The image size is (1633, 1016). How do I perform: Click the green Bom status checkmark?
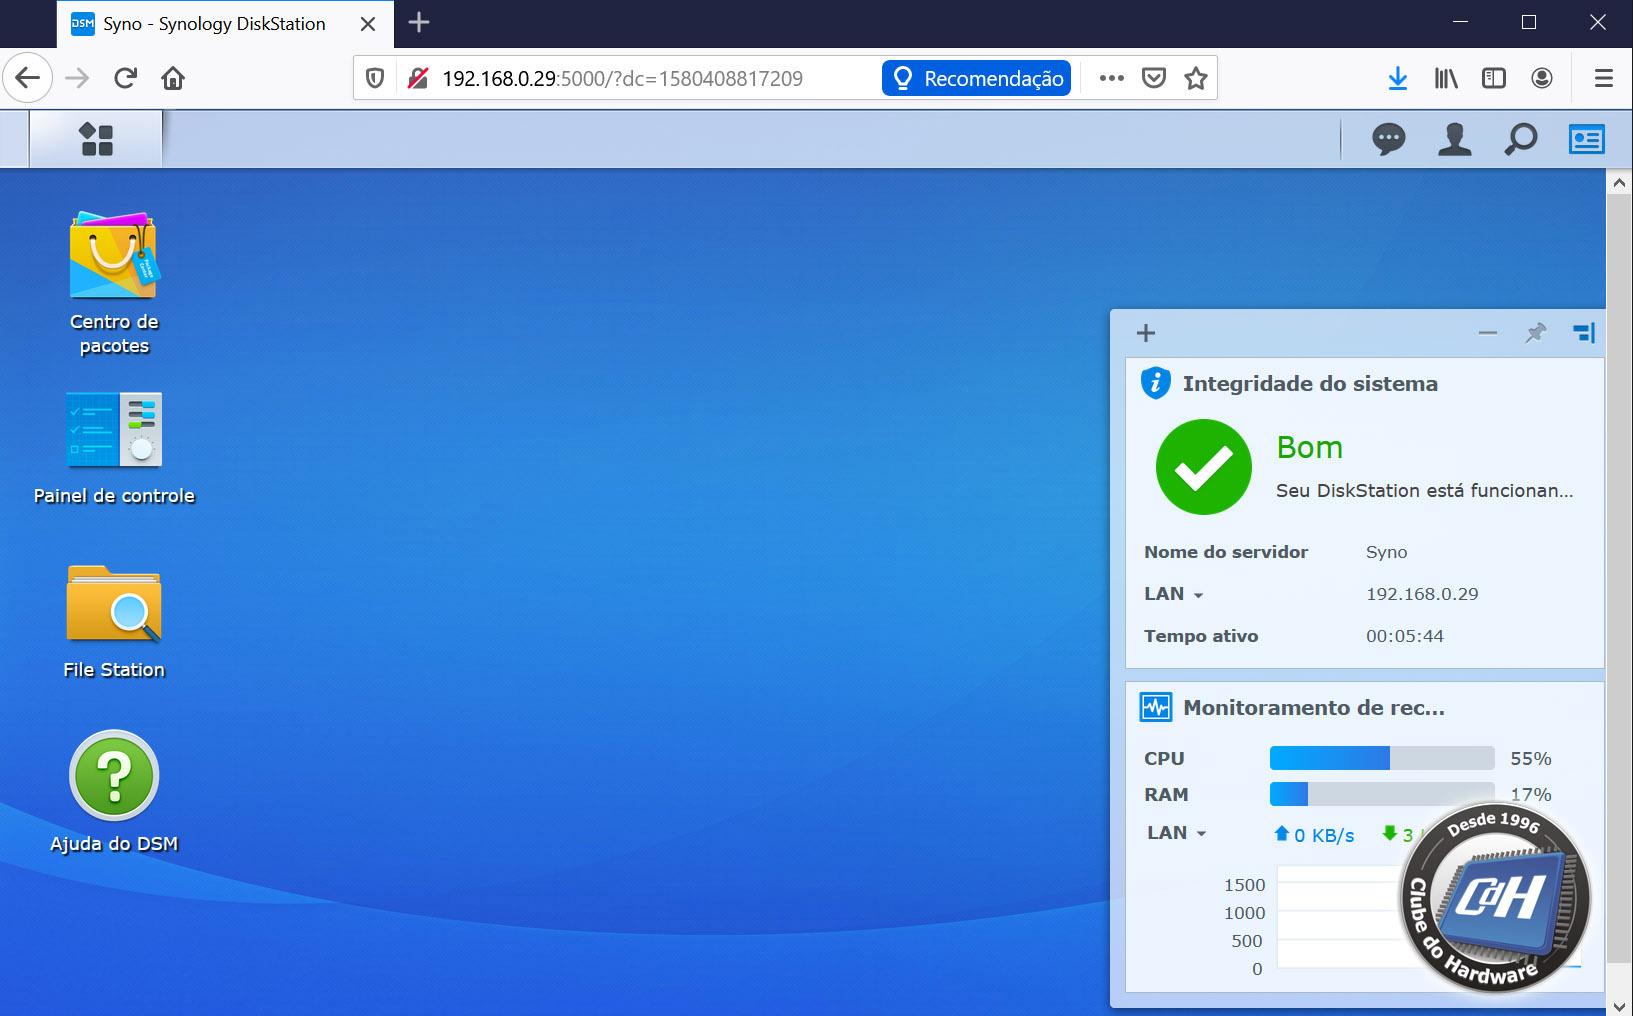coord(1203,467)
